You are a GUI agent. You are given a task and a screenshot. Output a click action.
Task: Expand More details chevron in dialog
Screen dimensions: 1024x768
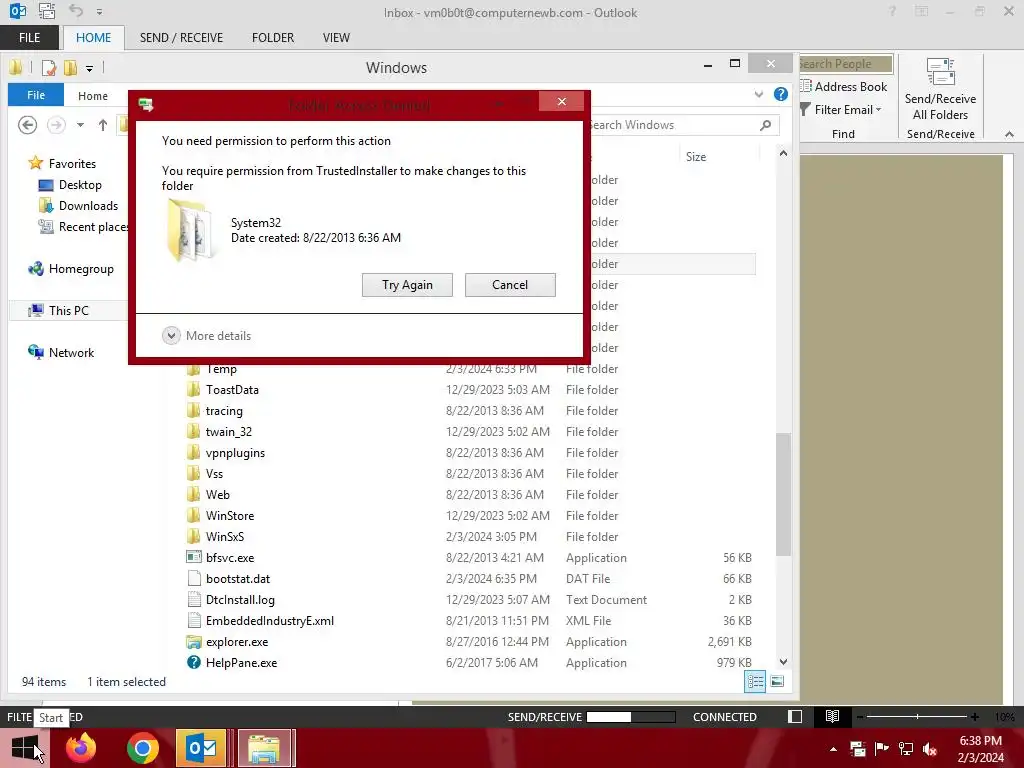(x=171, y=336)
